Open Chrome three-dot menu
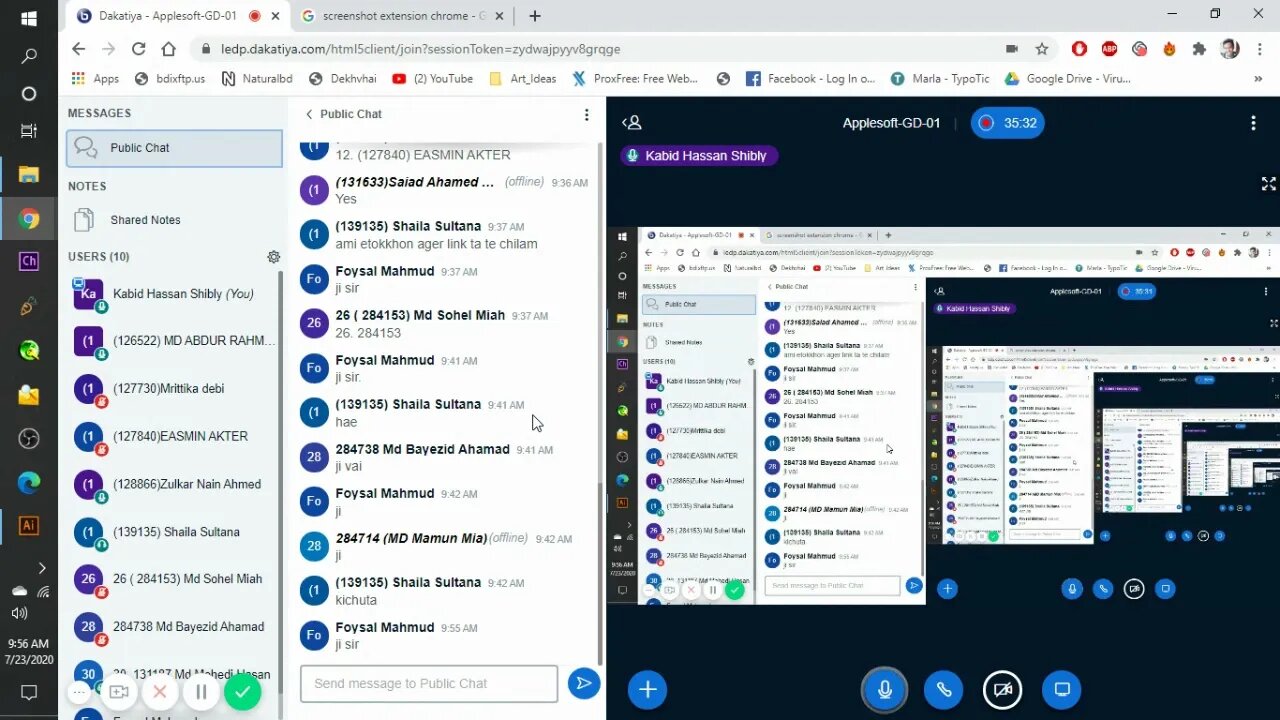1280x720 pixels. click(x=1259, y=48)
